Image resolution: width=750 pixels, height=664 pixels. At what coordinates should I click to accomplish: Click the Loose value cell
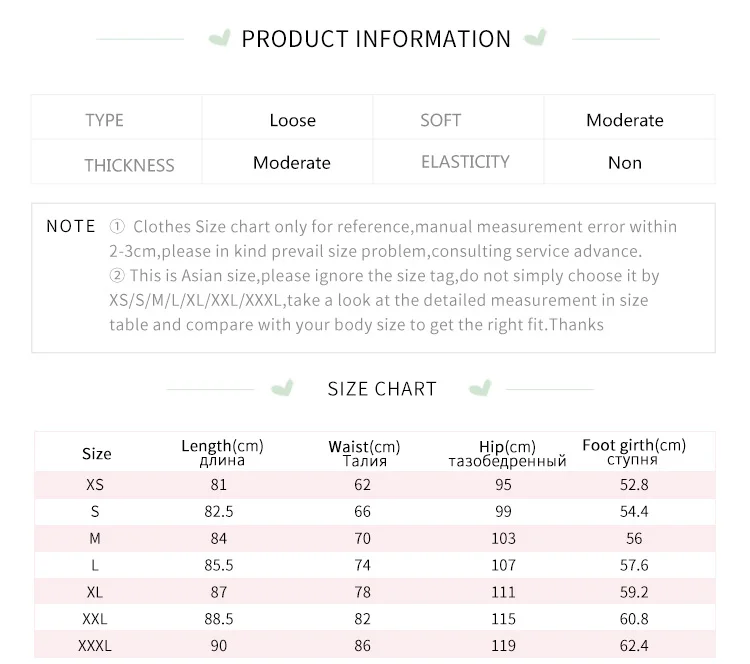click(287, 118)
